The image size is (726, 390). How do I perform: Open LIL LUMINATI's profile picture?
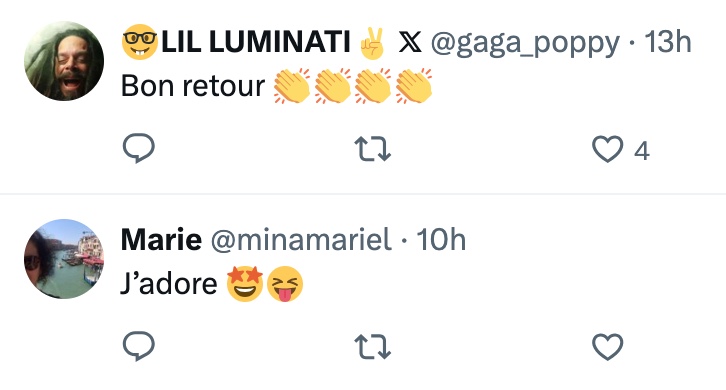coord(64,61)
